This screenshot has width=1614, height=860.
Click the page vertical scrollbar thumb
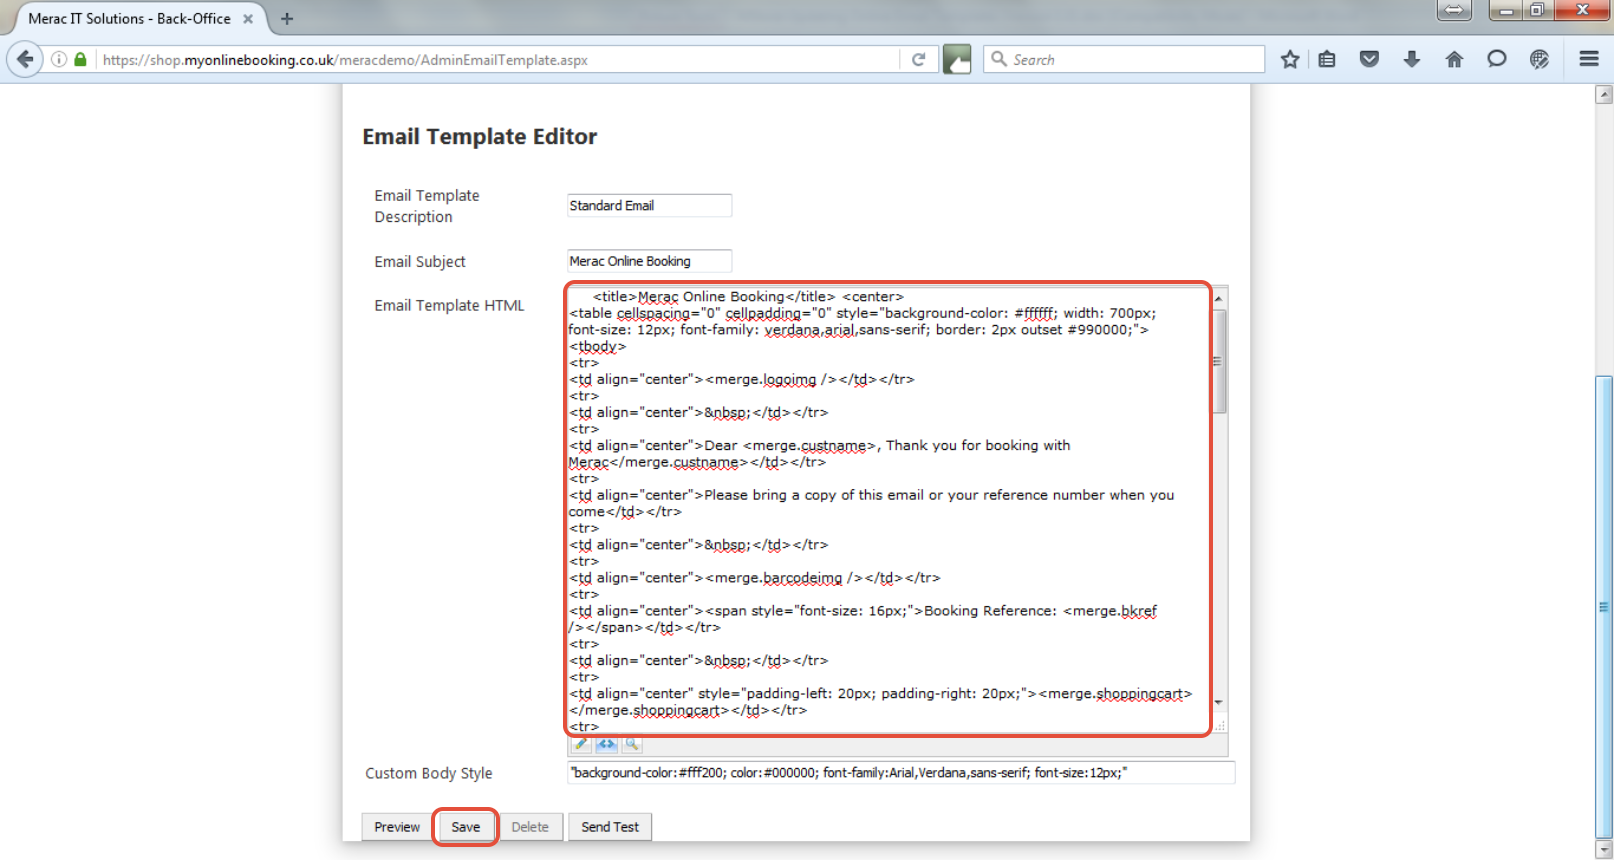pos(1604,606)
